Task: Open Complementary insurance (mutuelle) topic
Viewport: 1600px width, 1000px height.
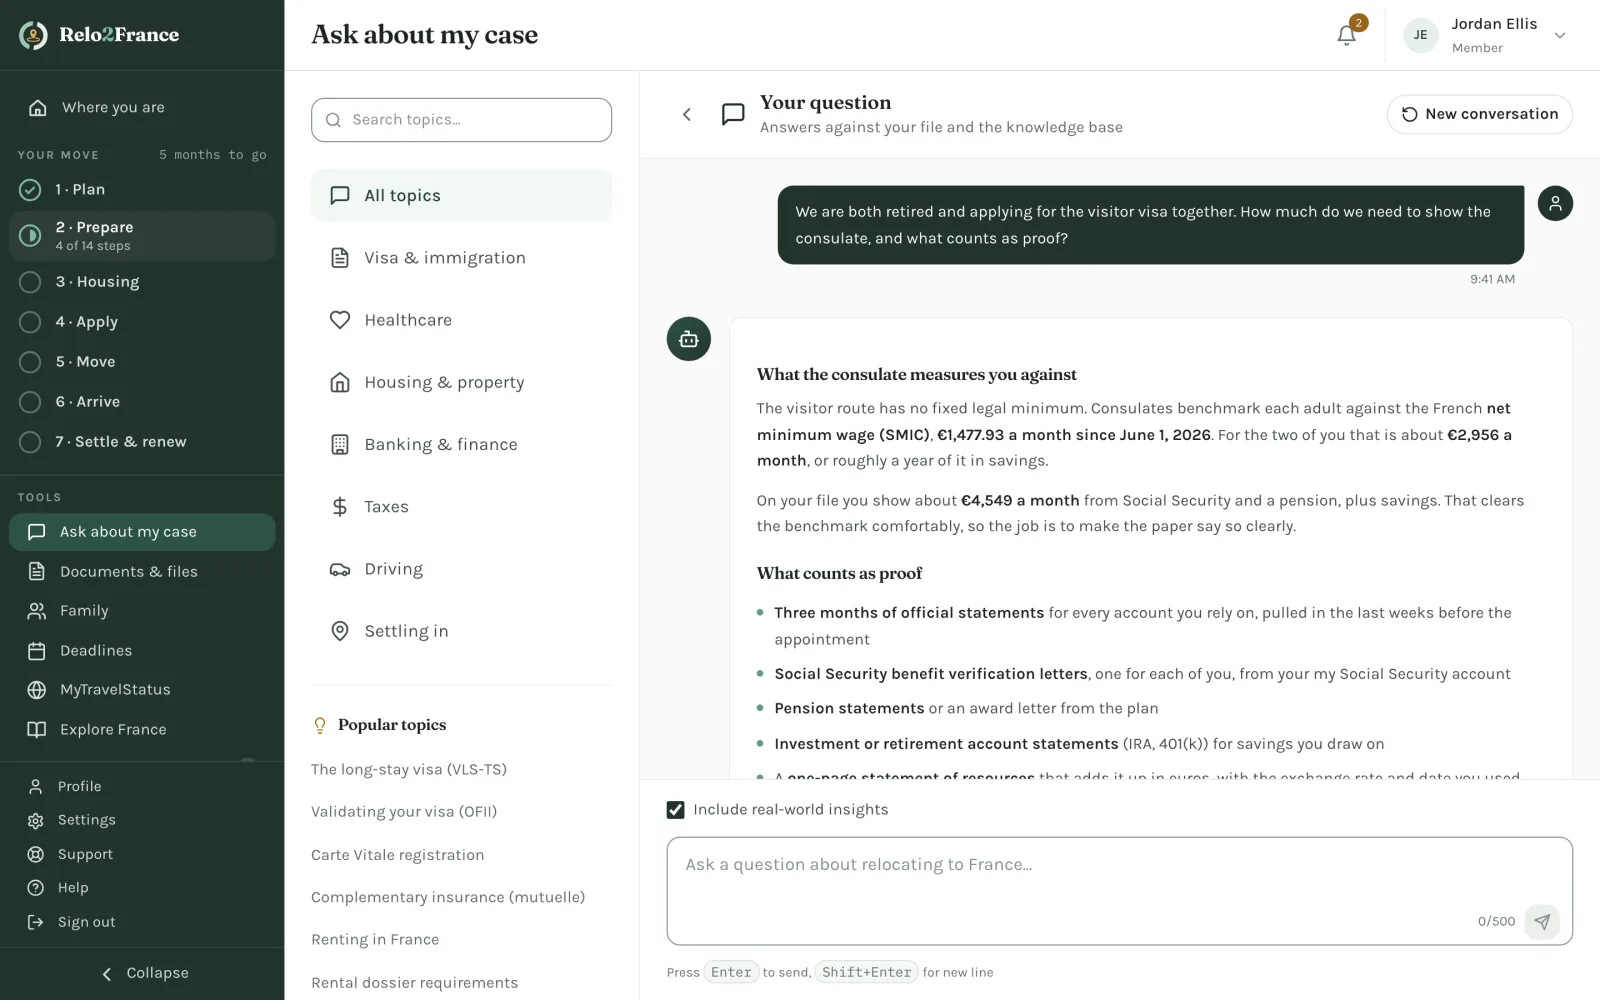Action: (x=448, y=897)
